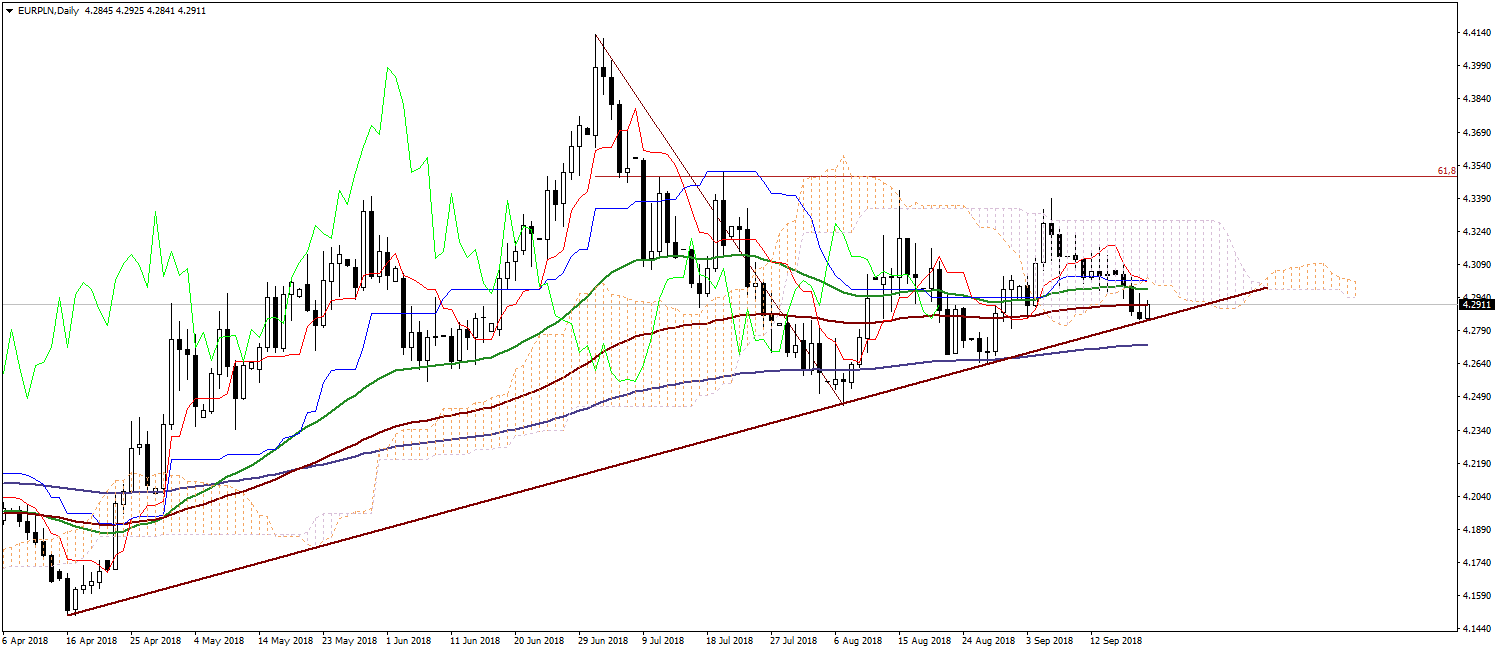1497x652 pixels.
Task: Click the 4.3240 price axis label
Action: [x=1476, y=232]
